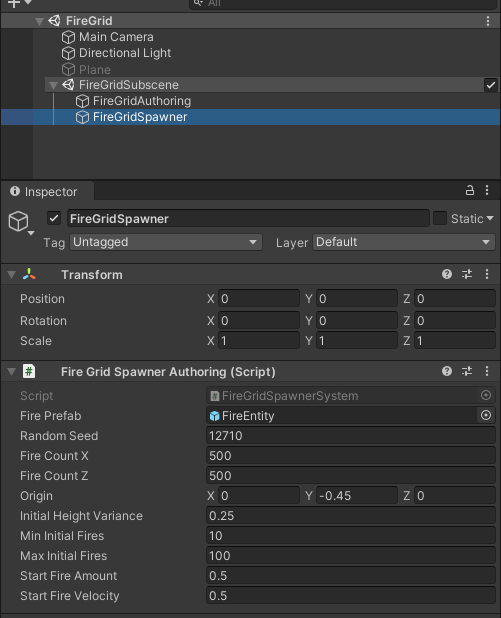Open Fire Grid Spawner Authoring help
Image resolution: width=501 pixels, height=618 pixels.
click(447, 371)
